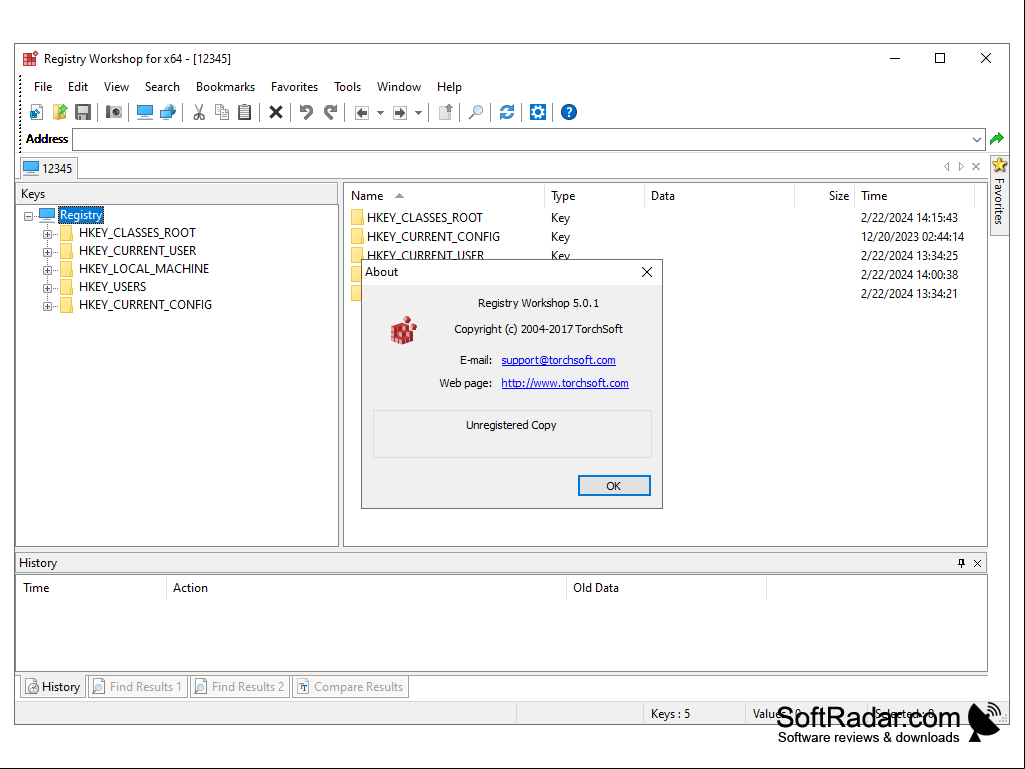The height and width of the screenshot is (769, 1025).
Task: Open the Back history dropdown arrow
Action: coord(380,112)
